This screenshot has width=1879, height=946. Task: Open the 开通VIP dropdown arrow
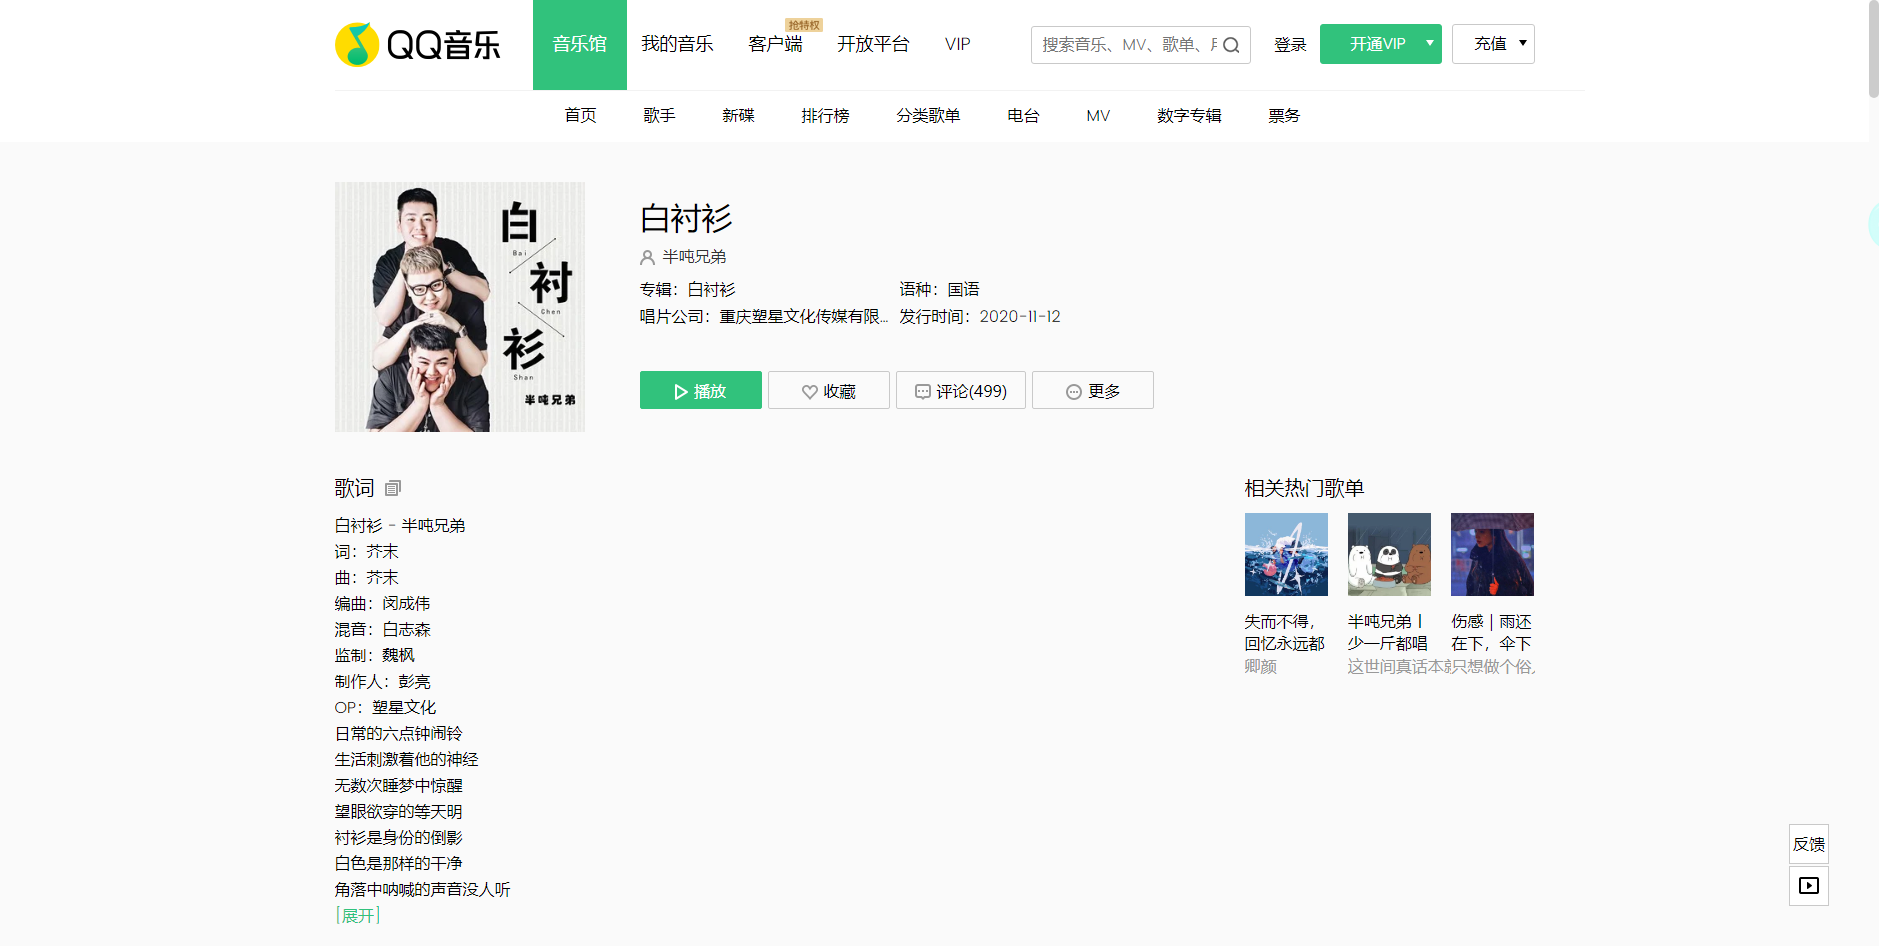1428,43
